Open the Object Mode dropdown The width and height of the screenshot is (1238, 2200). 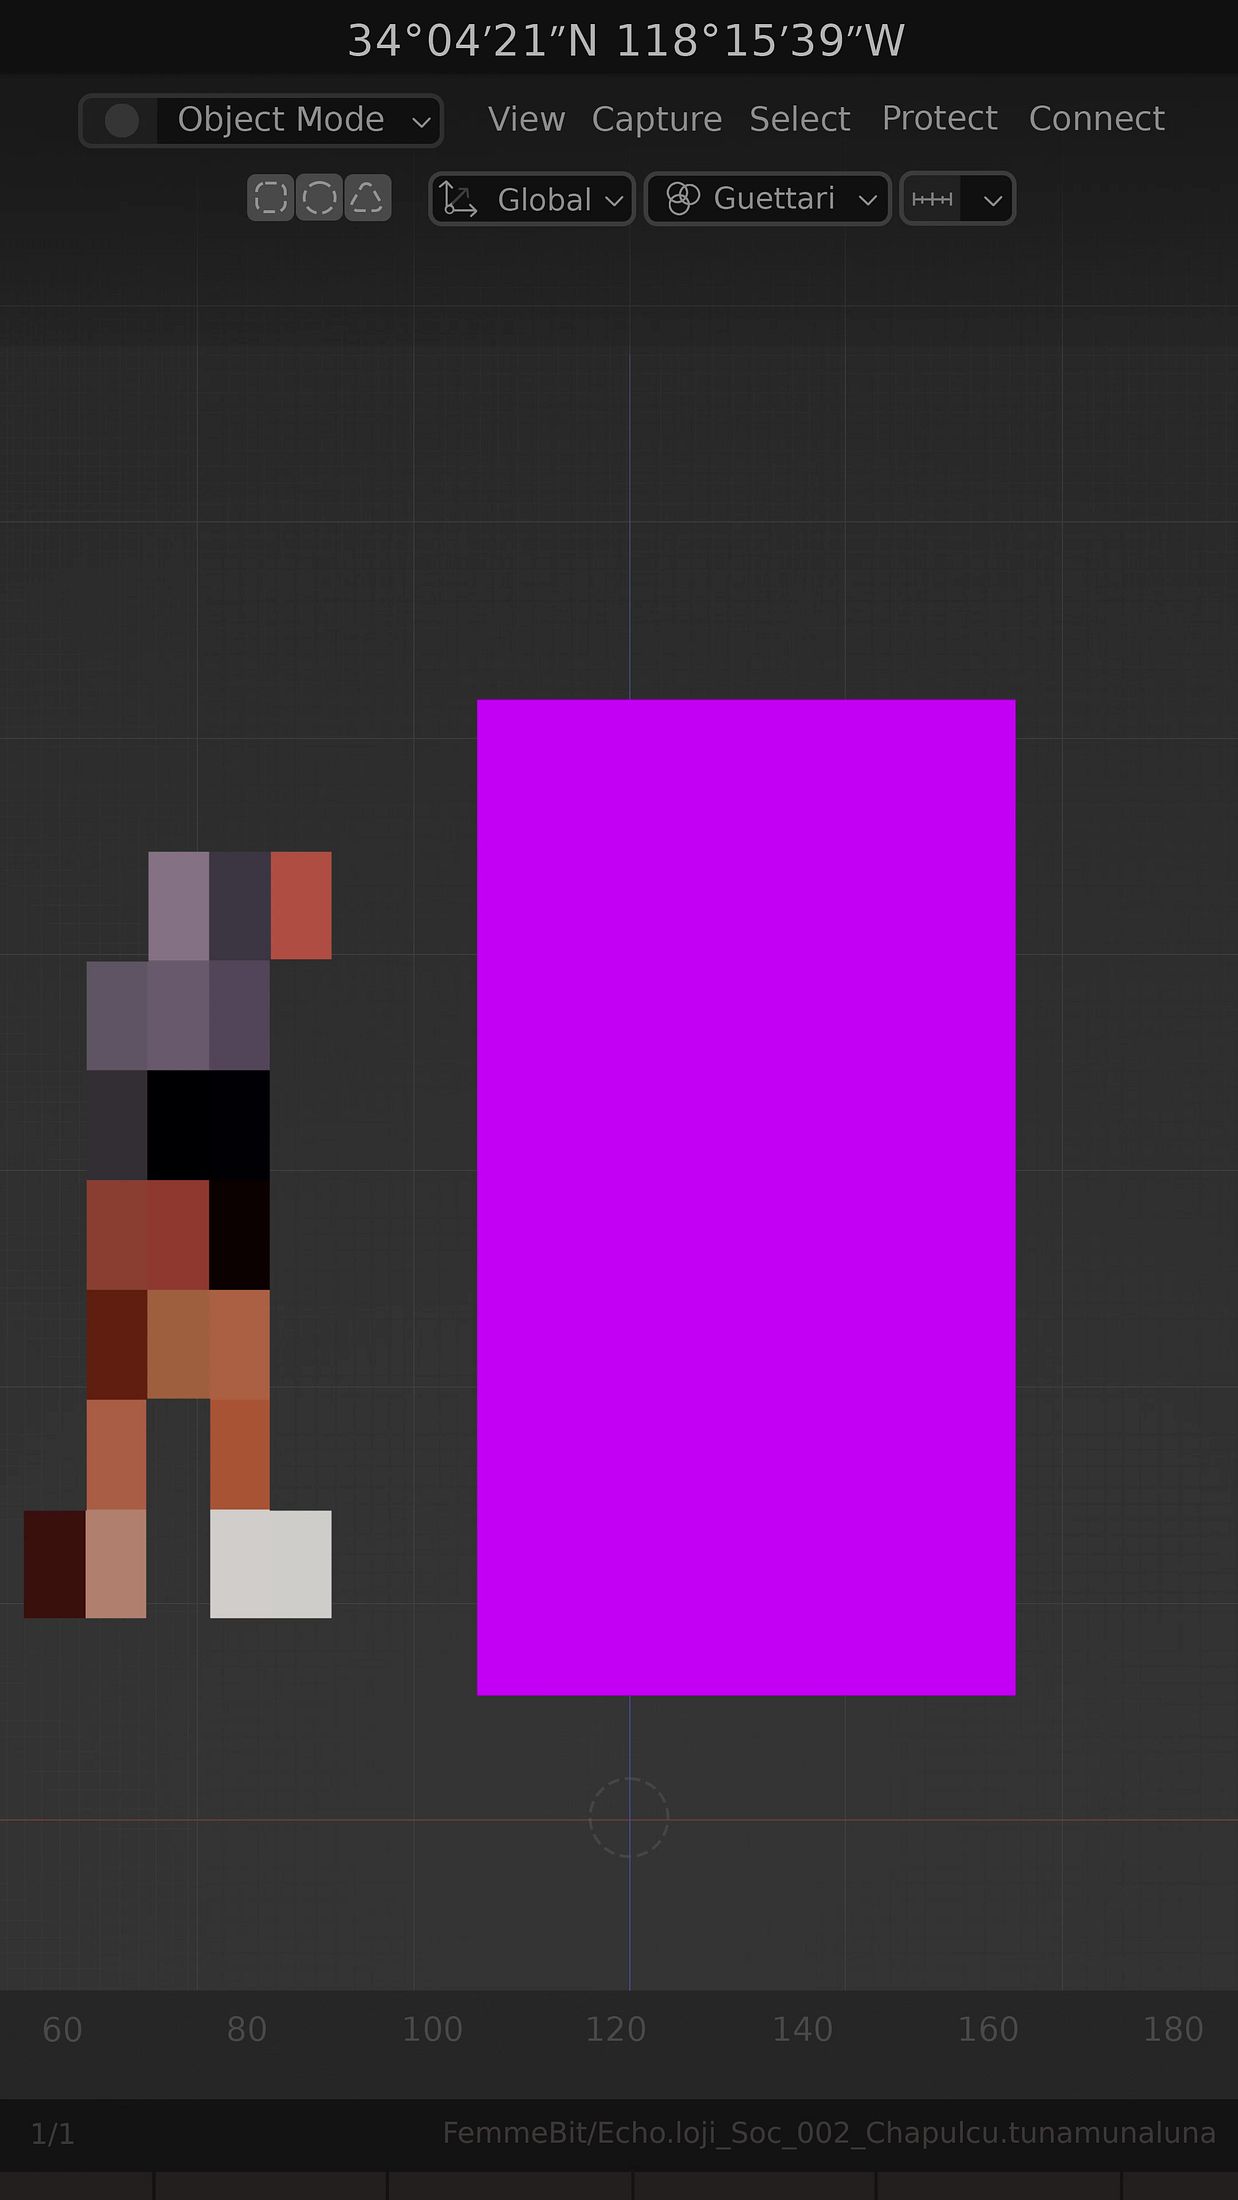tap(261, 121)
